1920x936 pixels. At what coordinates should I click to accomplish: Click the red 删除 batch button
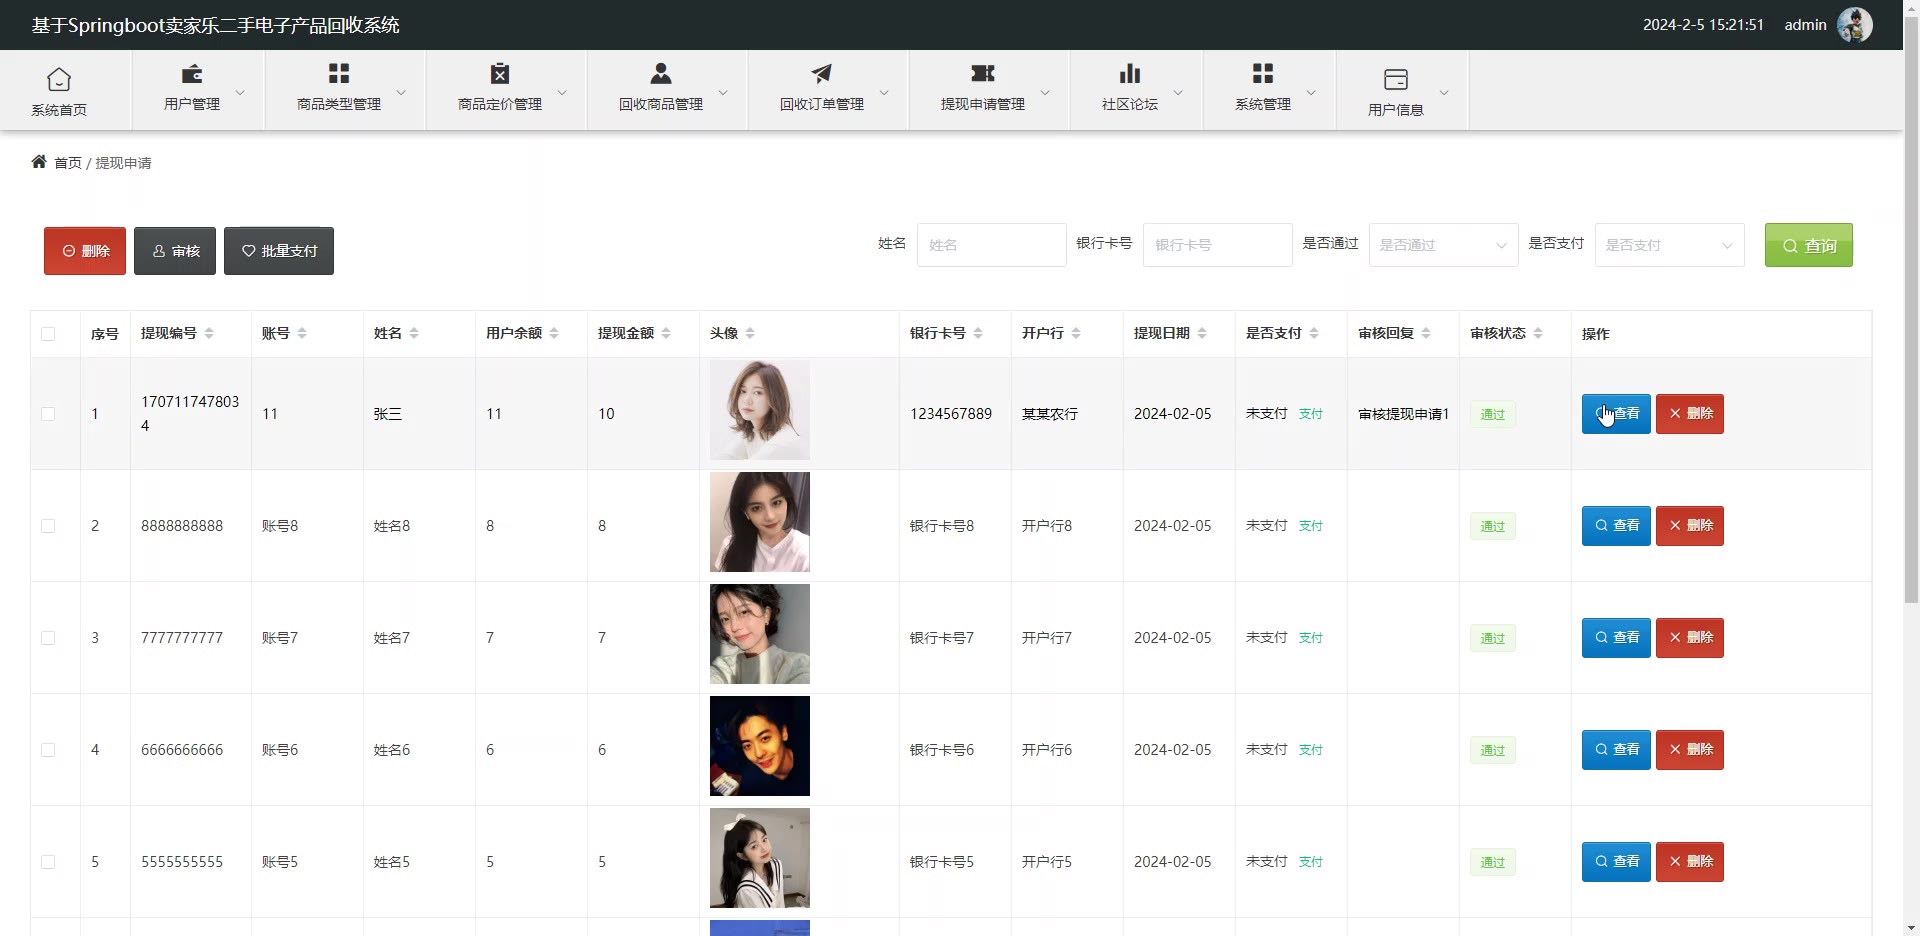(x=85, y=251)
